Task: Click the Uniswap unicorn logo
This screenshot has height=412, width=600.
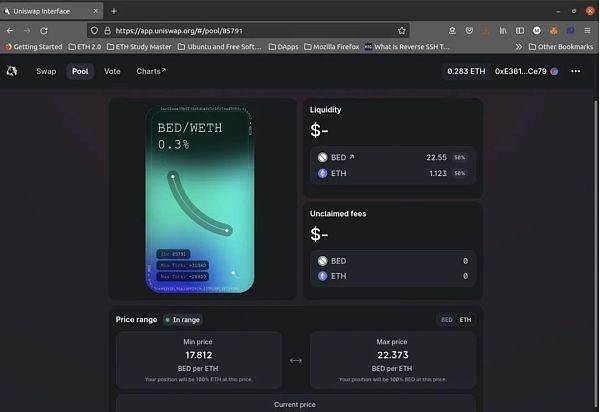Action: click(x=11, y=71)
